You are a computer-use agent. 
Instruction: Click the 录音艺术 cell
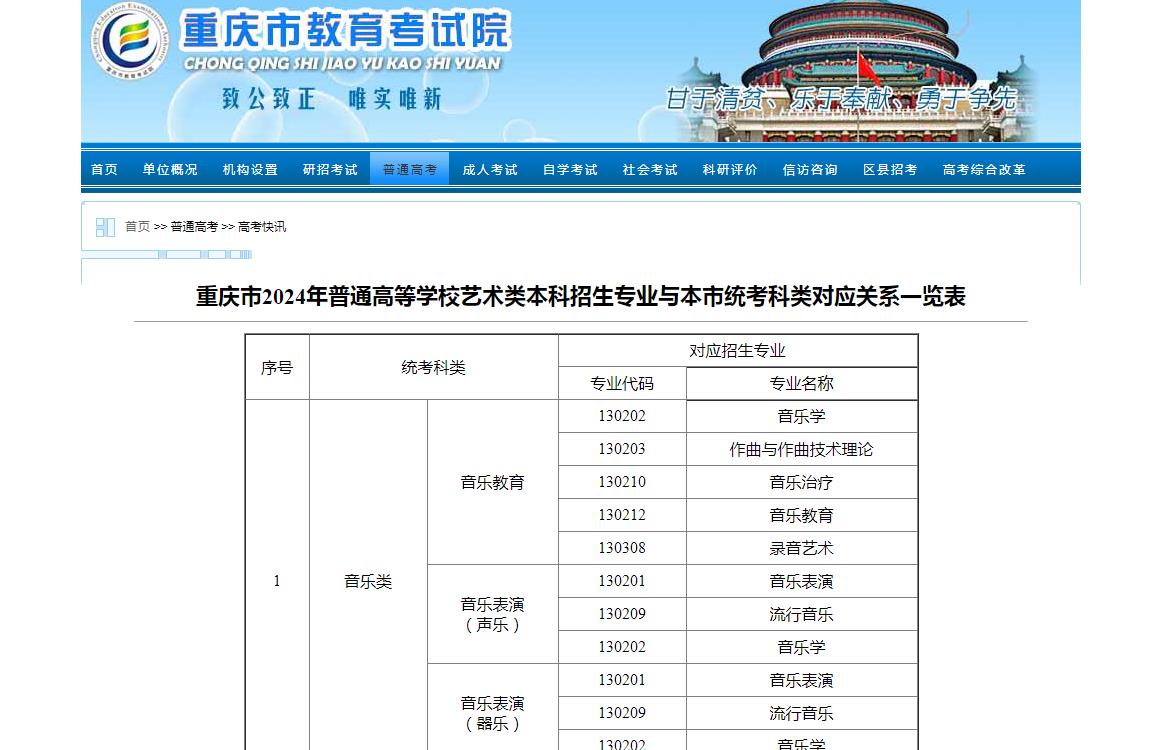click(802, 548)
